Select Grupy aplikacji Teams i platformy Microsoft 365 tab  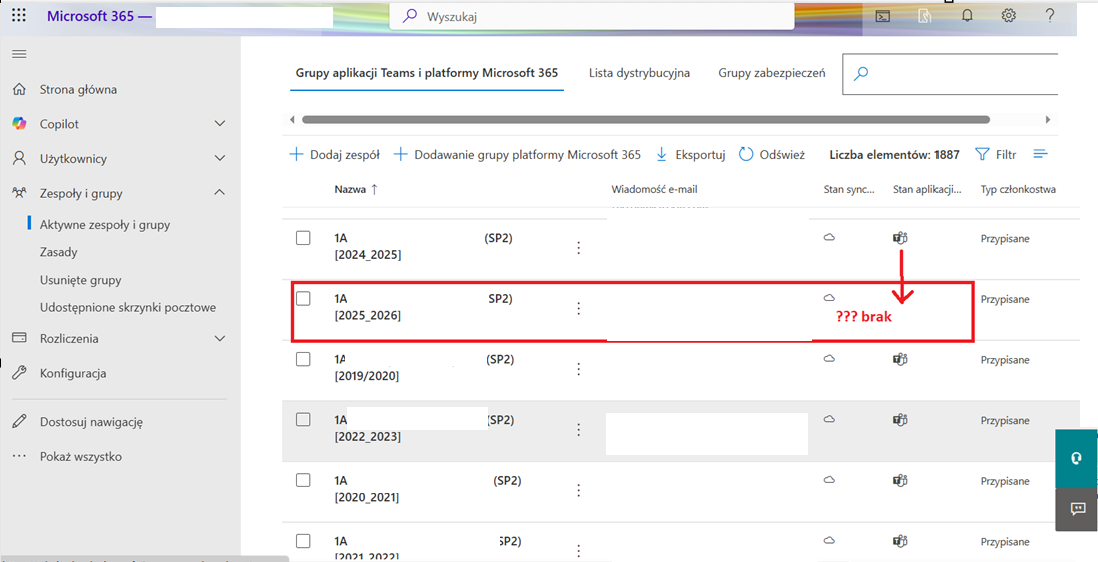[x=426, y=73]
